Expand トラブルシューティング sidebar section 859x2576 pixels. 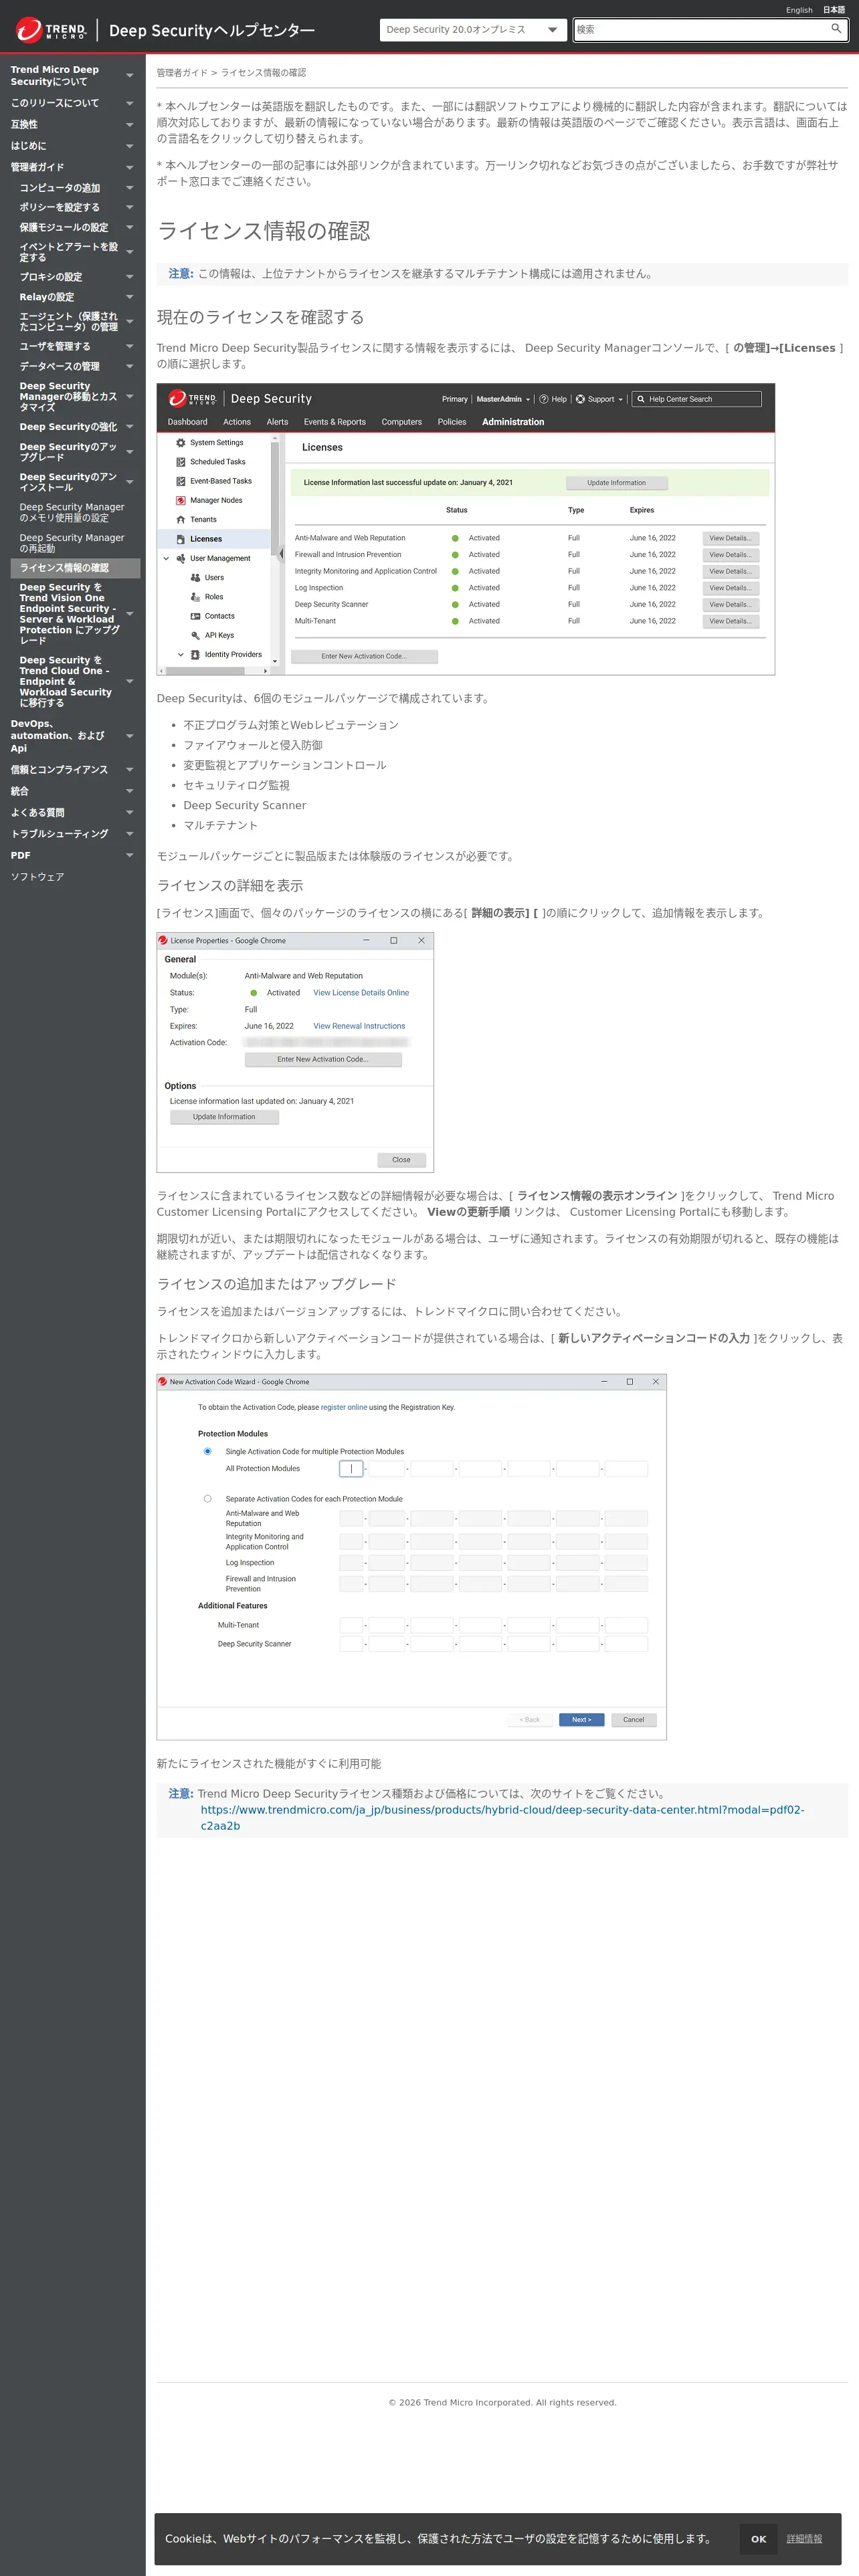[x=130, y=834]
